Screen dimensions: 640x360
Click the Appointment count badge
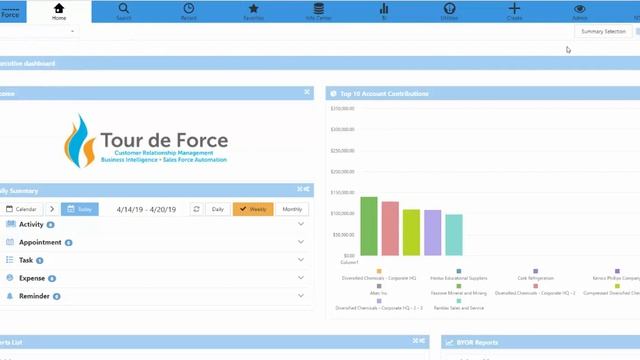[x=69, y=243]
